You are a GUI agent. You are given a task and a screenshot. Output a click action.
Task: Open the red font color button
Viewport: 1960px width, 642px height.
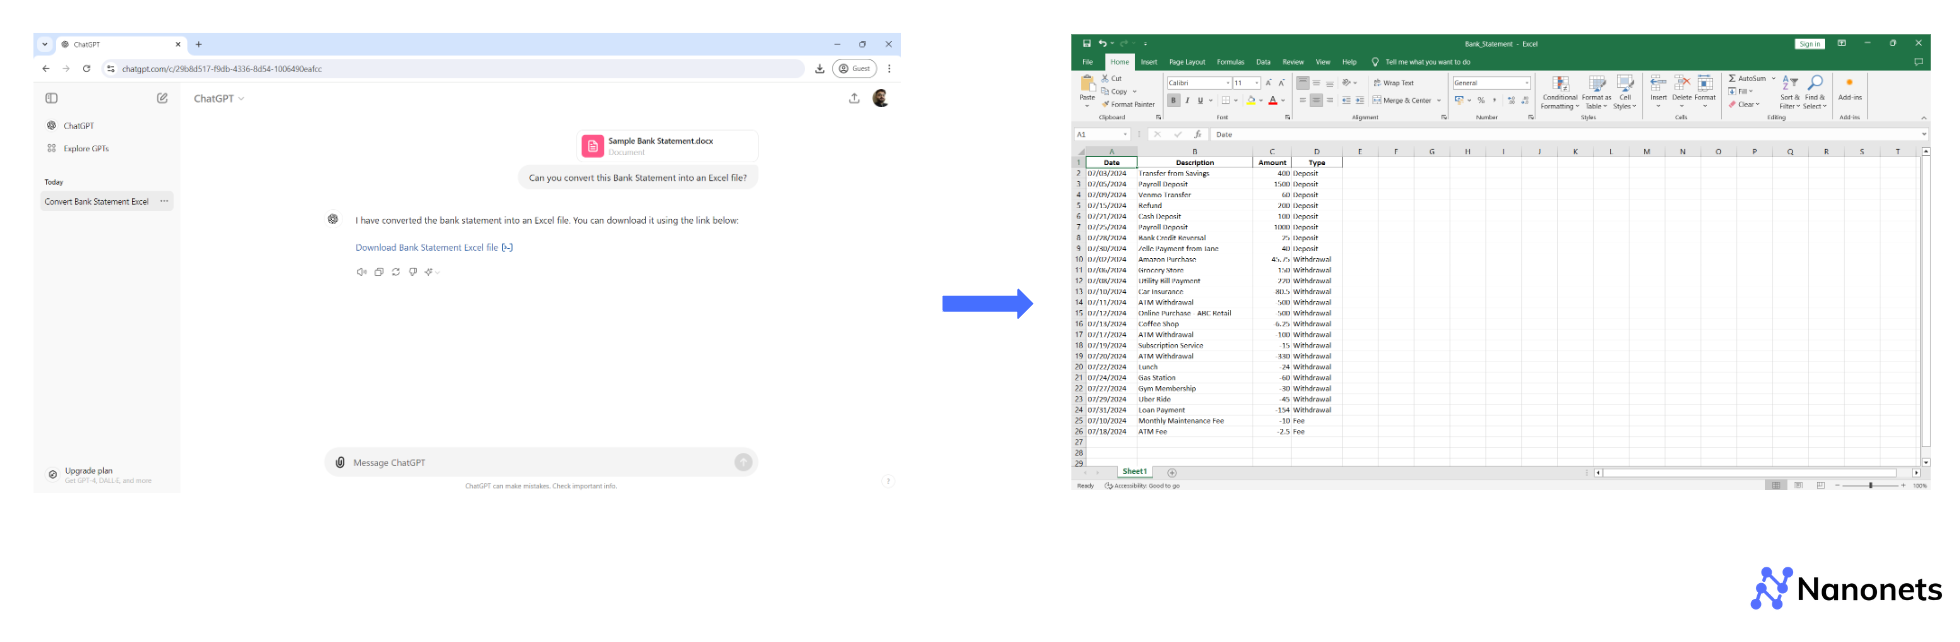point(1273,100)
